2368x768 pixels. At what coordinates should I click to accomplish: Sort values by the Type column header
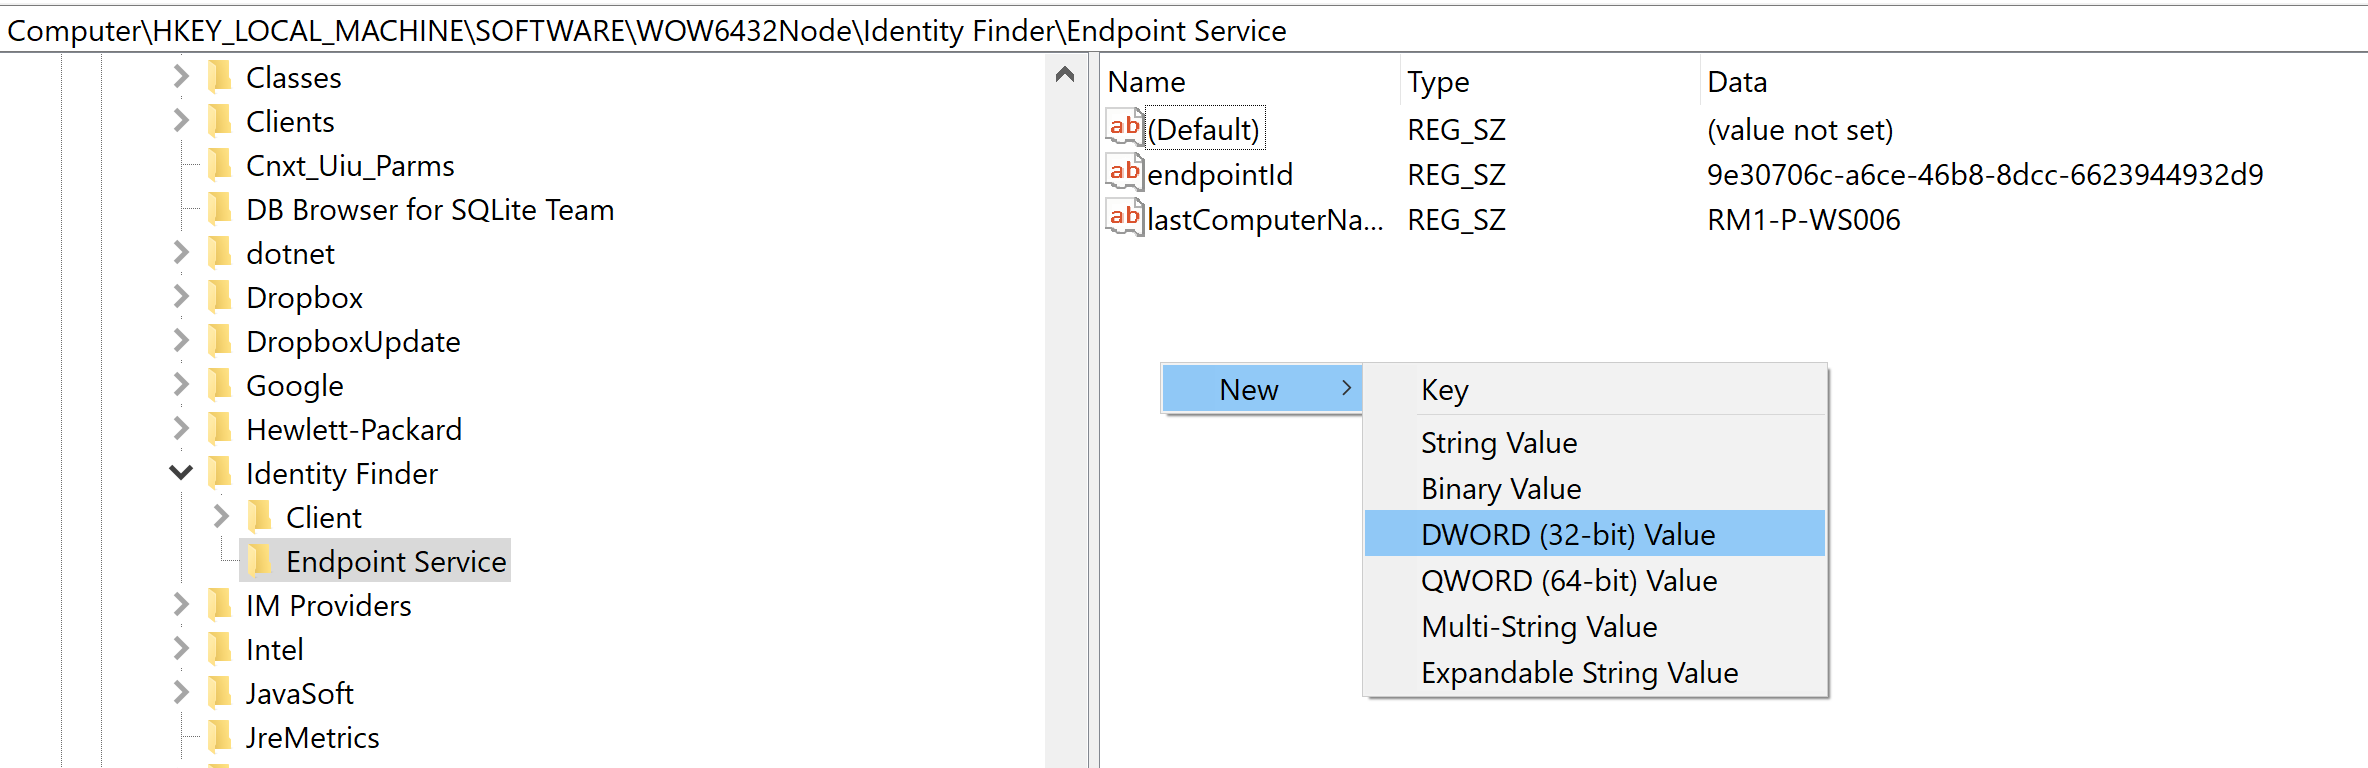[x=1438, y=82]
